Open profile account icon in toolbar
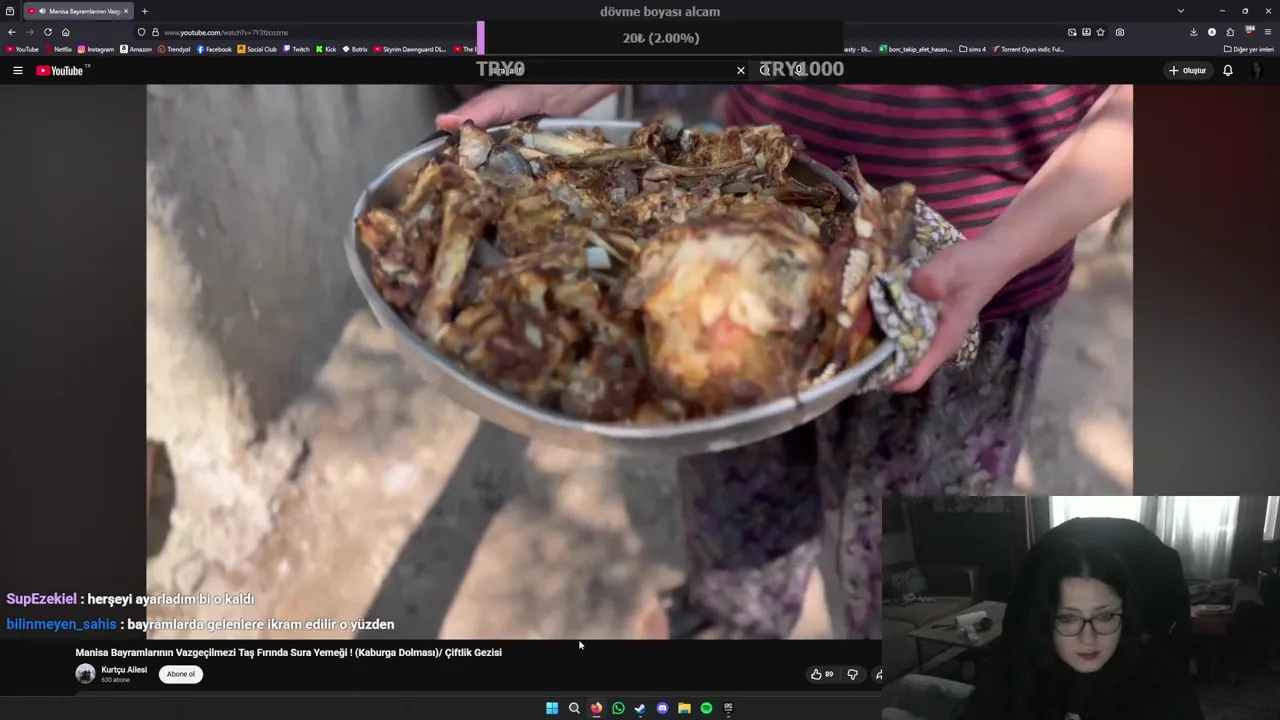This screenshot has width=1280, height=720. pos(1212,32)
